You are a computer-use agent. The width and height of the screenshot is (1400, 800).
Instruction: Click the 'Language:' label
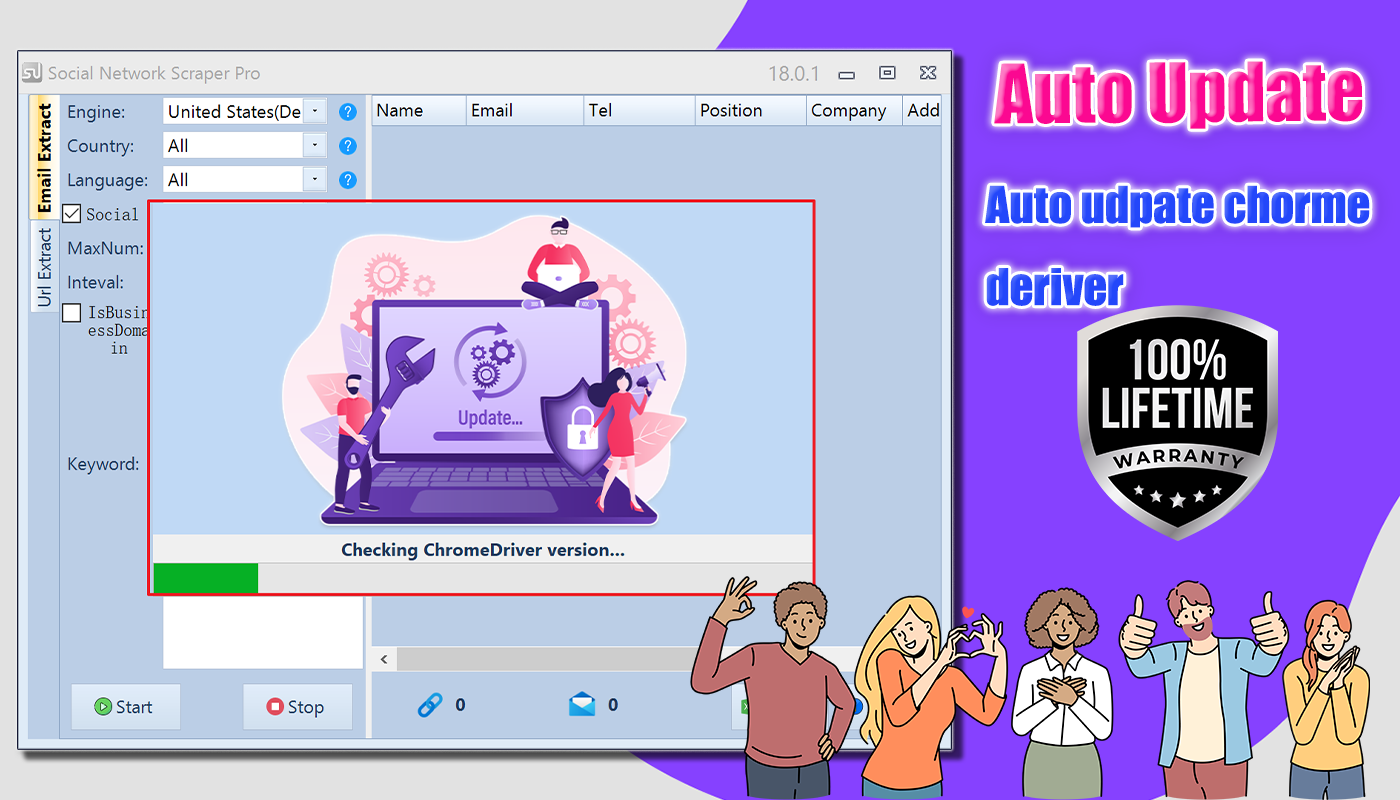pyautogui.click(x=107, y=180)
